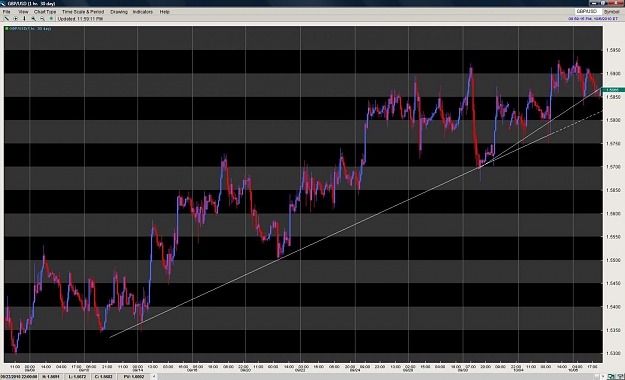
Task: Click the status bar C: close value
Action: coord(104,376)
